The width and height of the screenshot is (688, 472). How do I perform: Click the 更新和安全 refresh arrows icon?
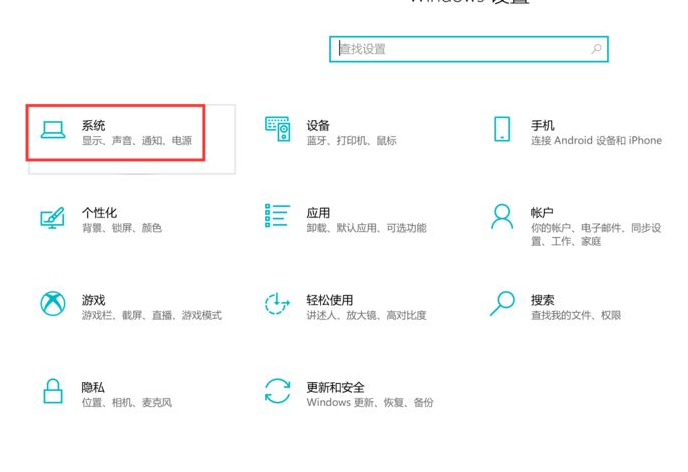click(277, 391)
